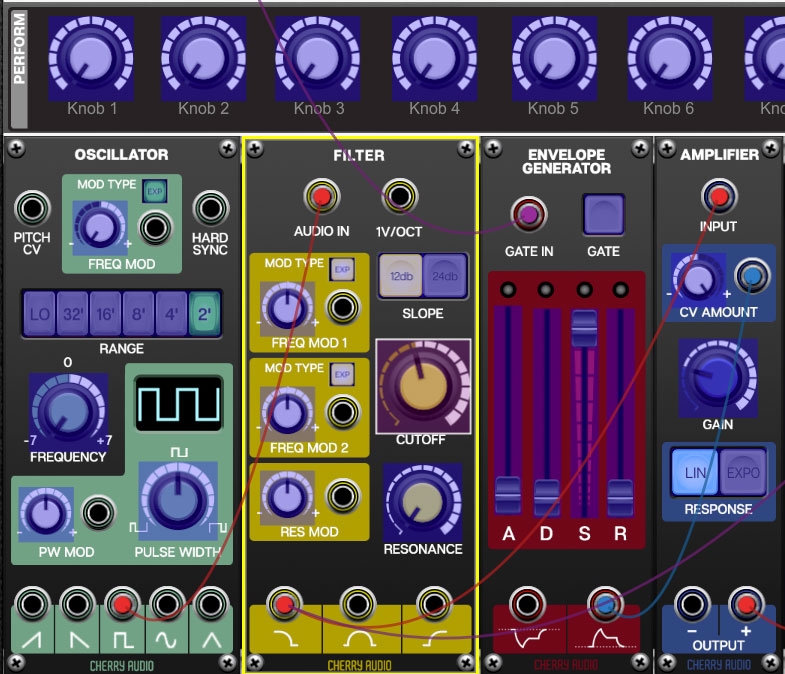The width and height of the screenshot is (785, 674).
Task: Click the Amplifier negative OUTPUT jack
Action: point(692,605)
